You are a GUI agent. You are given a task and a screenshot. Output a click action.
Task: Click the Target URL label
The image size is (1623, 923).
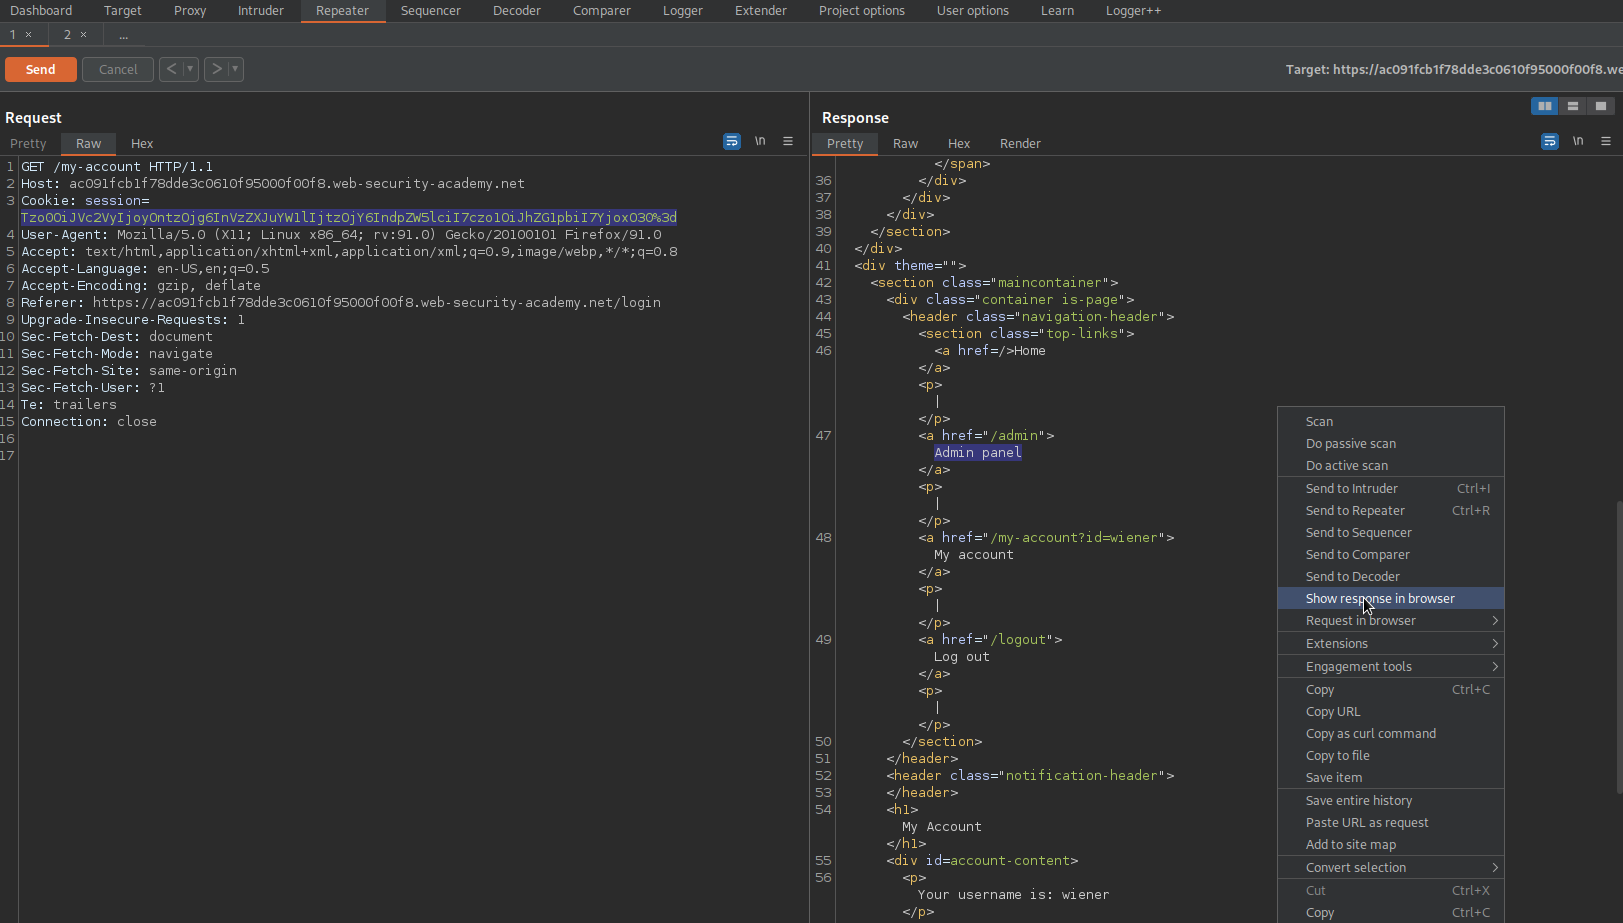pyautogui.click(x=1454, y=69)
